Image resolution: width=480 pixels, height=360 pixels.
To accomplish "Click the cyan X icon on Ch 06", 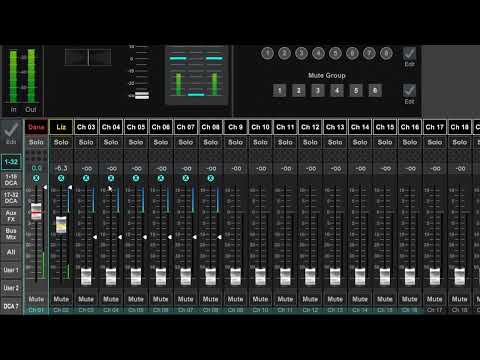I will [x=161, y=178].
